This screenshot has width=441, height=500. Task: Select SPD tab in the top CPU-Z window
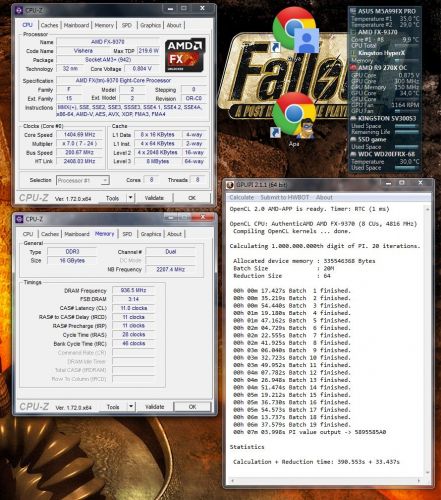point(127,25)
